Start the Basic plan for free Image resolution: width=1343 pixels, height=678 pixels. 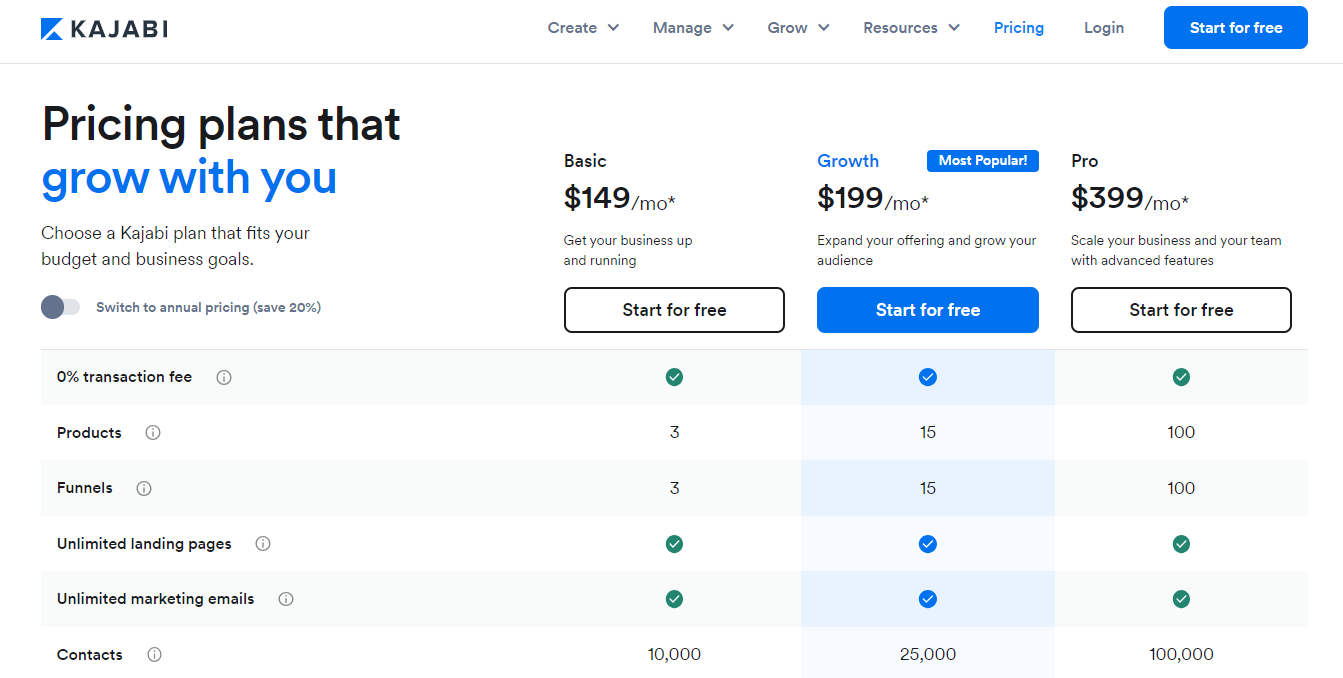[x=674, y=310]
